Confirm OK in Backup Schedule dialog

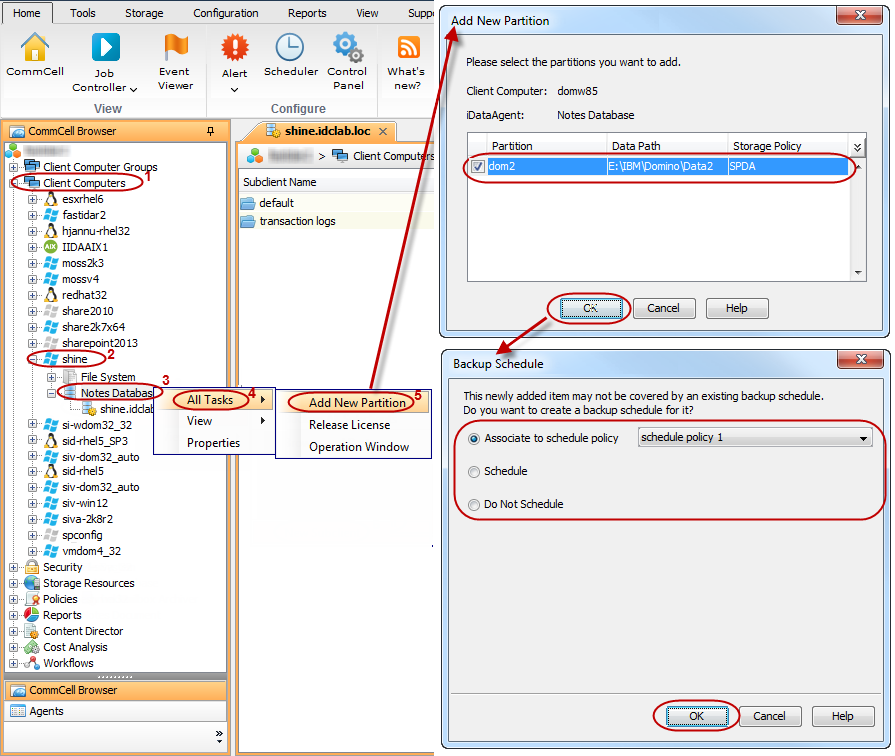[696, 716]
